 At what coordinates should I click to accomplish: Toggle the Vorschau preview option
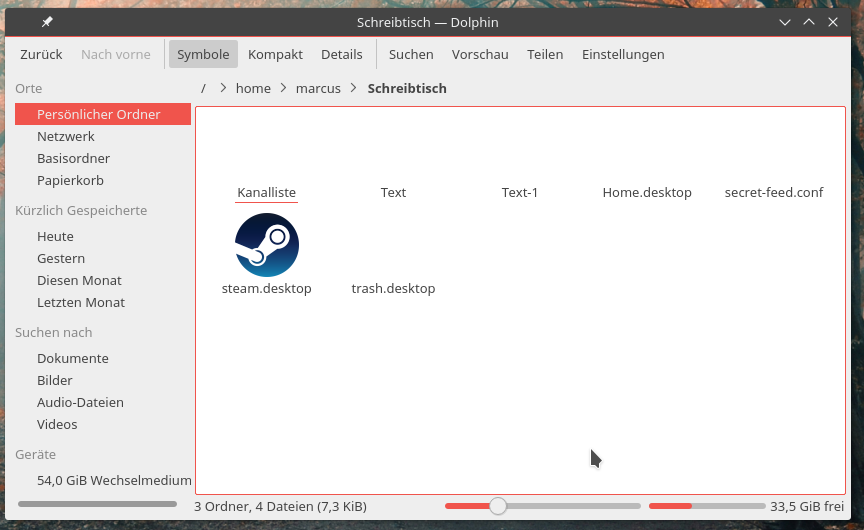480,55
